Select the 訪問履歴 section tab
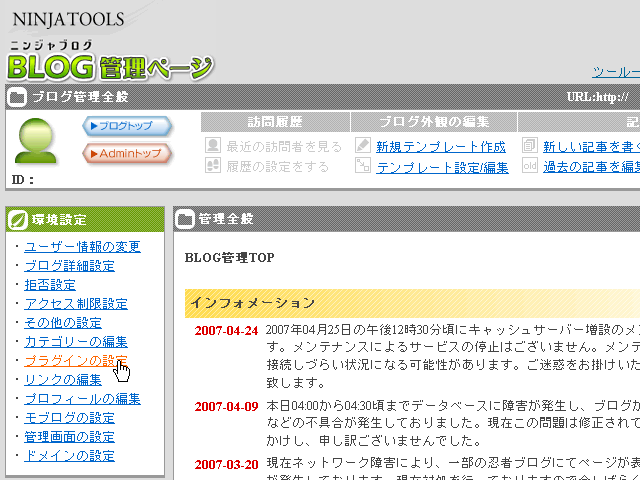 click(x=276, y=122)
